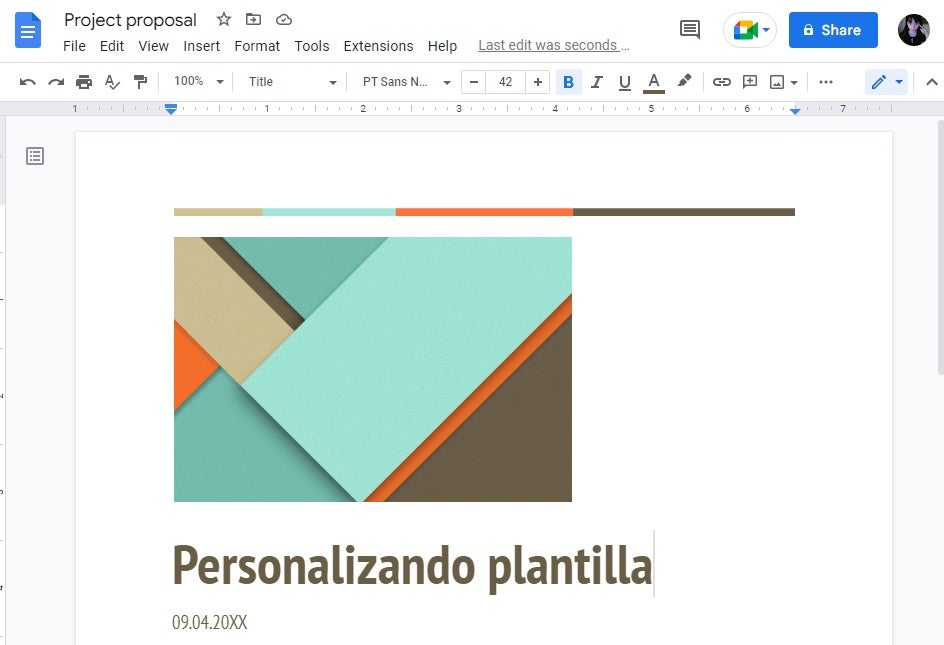Select the Paint format tool

tap(140, 82)
